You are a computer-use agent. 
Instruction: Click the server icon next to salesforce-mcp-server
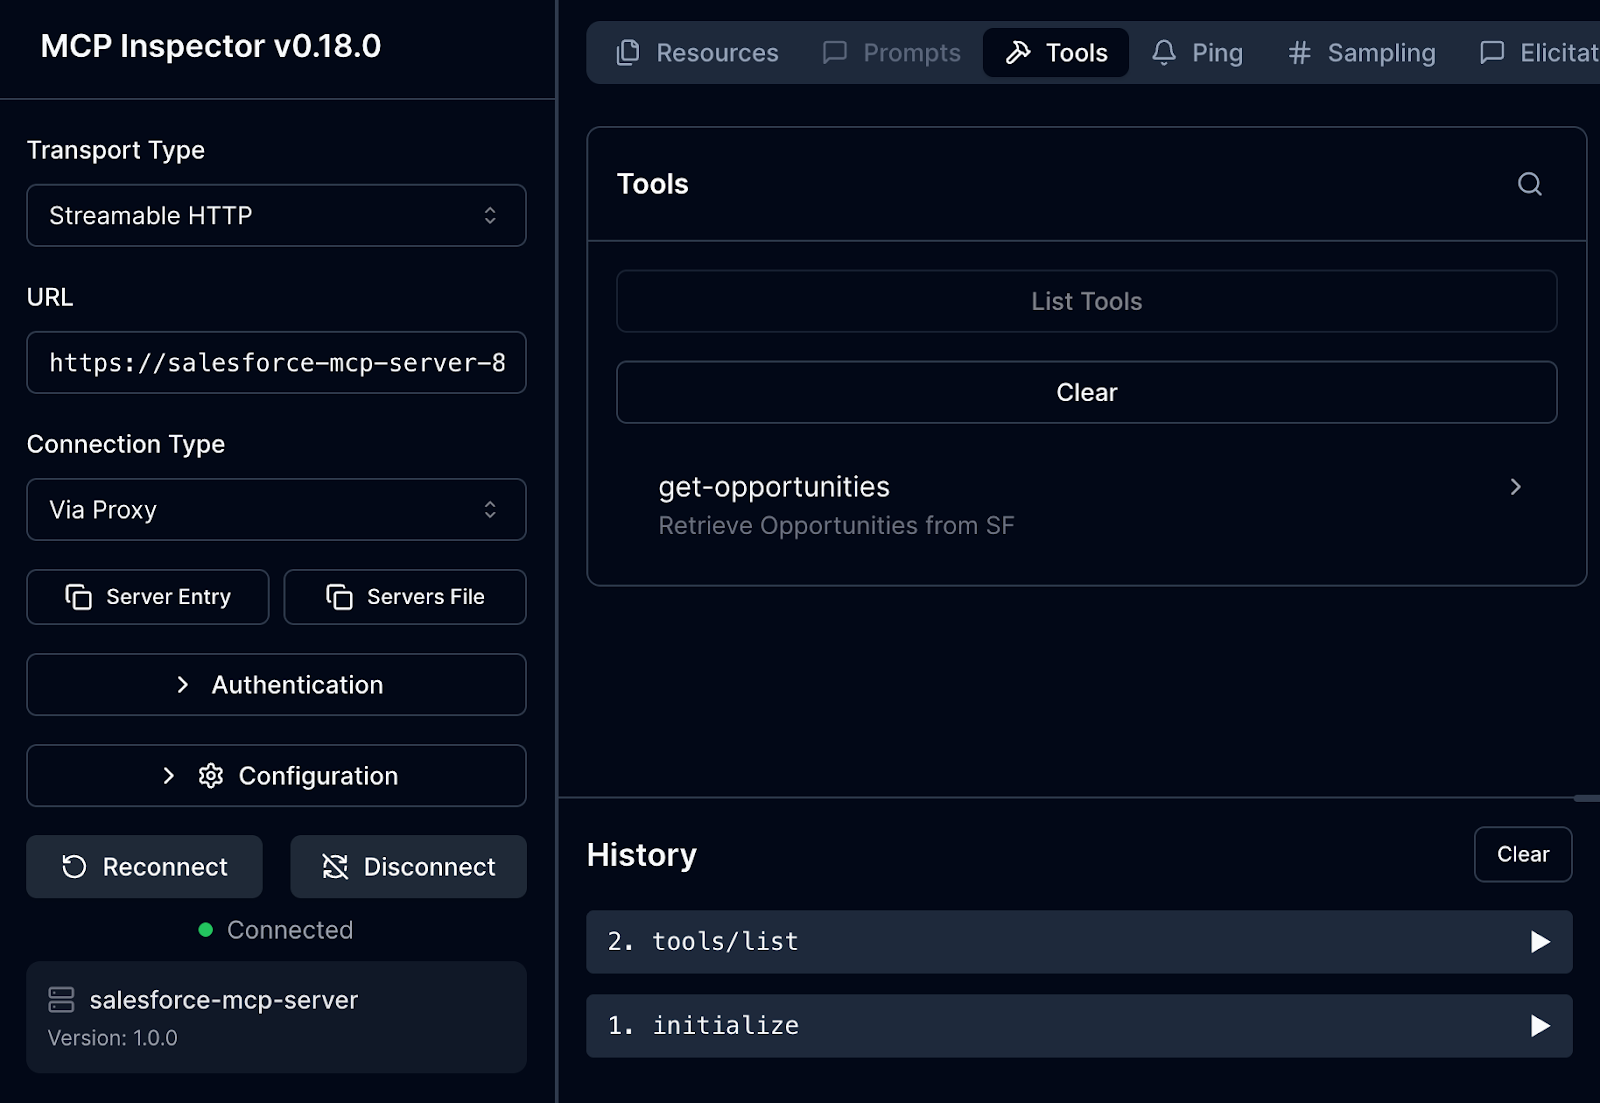tap(62, 998)
